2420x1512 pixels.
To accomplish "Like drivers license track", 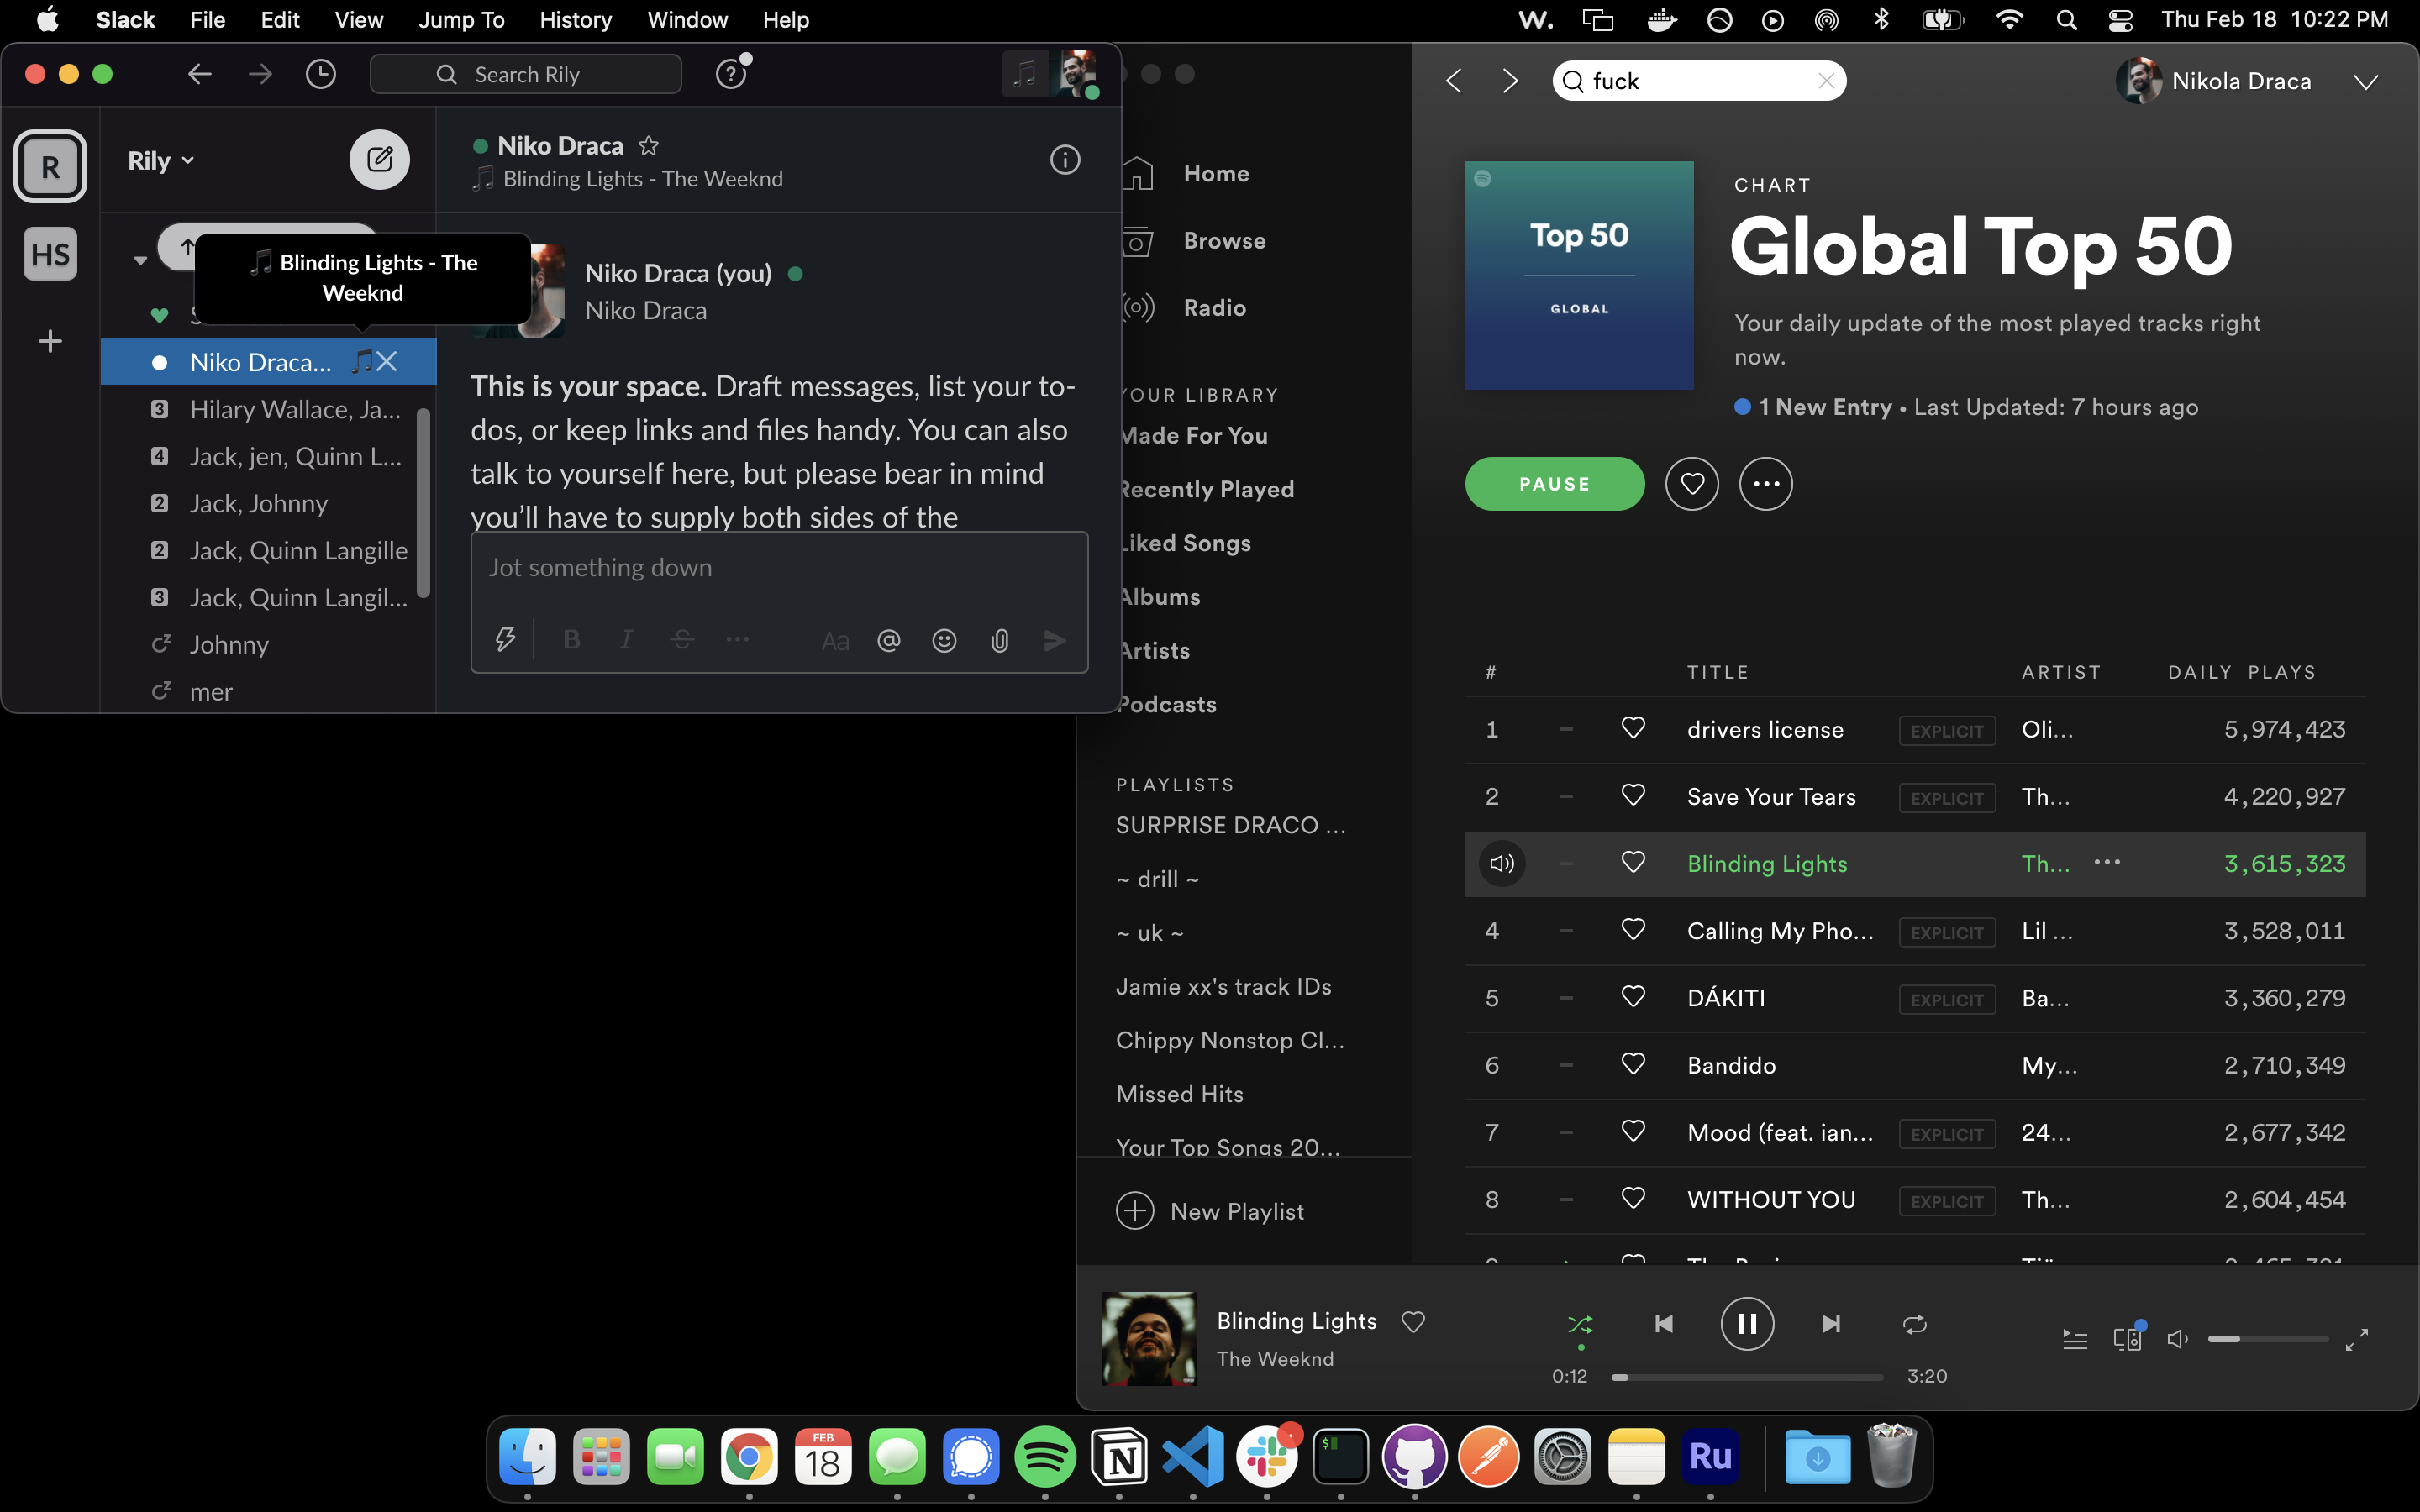I will (x=1633, y=728).
